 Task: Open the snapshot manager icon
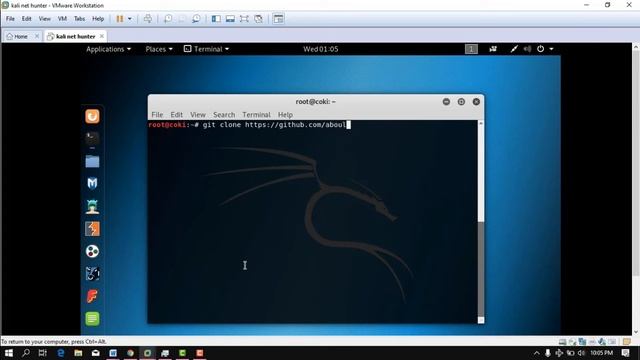(196, 19)
